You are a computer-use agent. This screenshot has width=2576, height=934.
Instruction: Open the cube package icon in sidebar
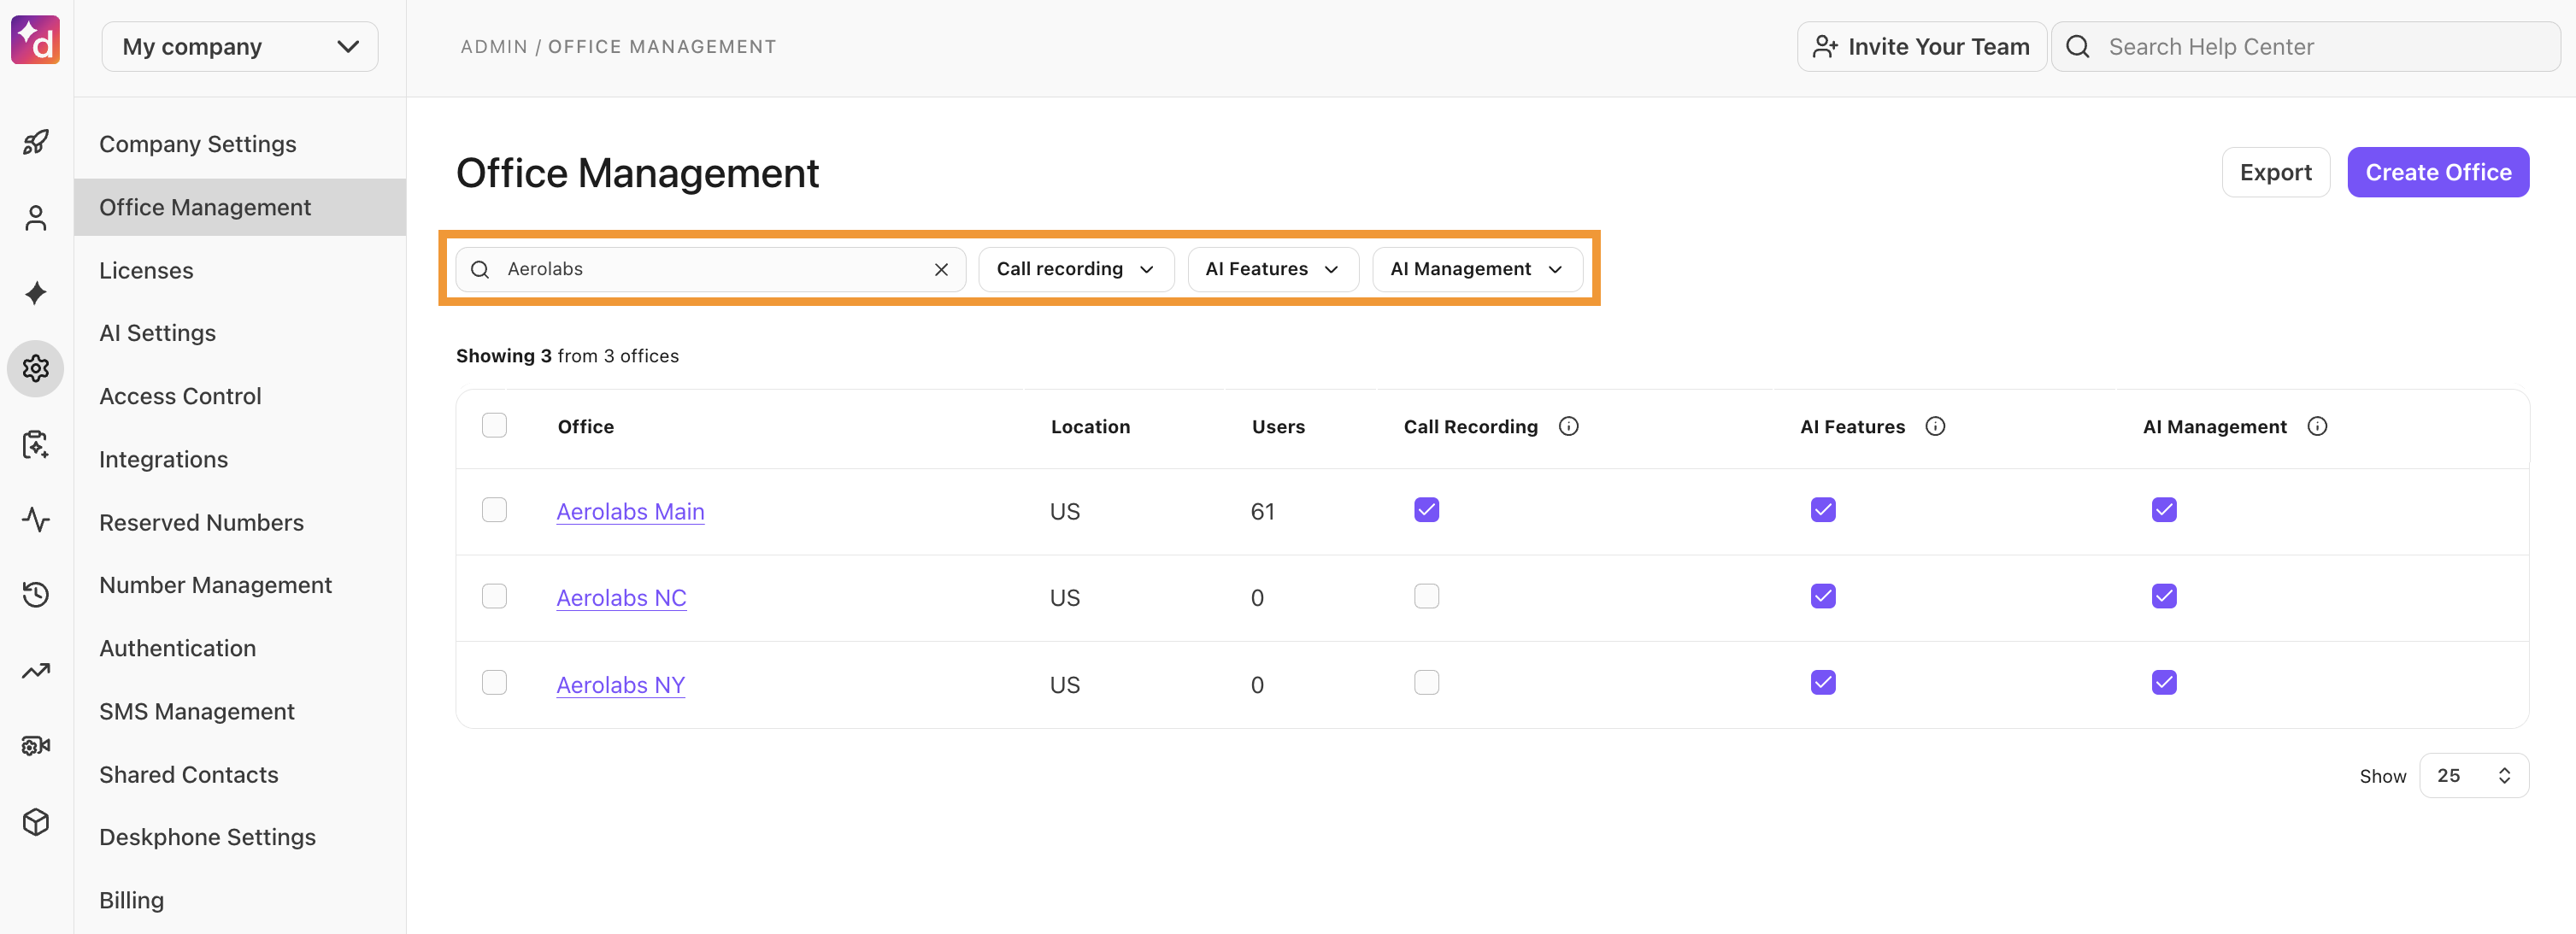point(36,822)
